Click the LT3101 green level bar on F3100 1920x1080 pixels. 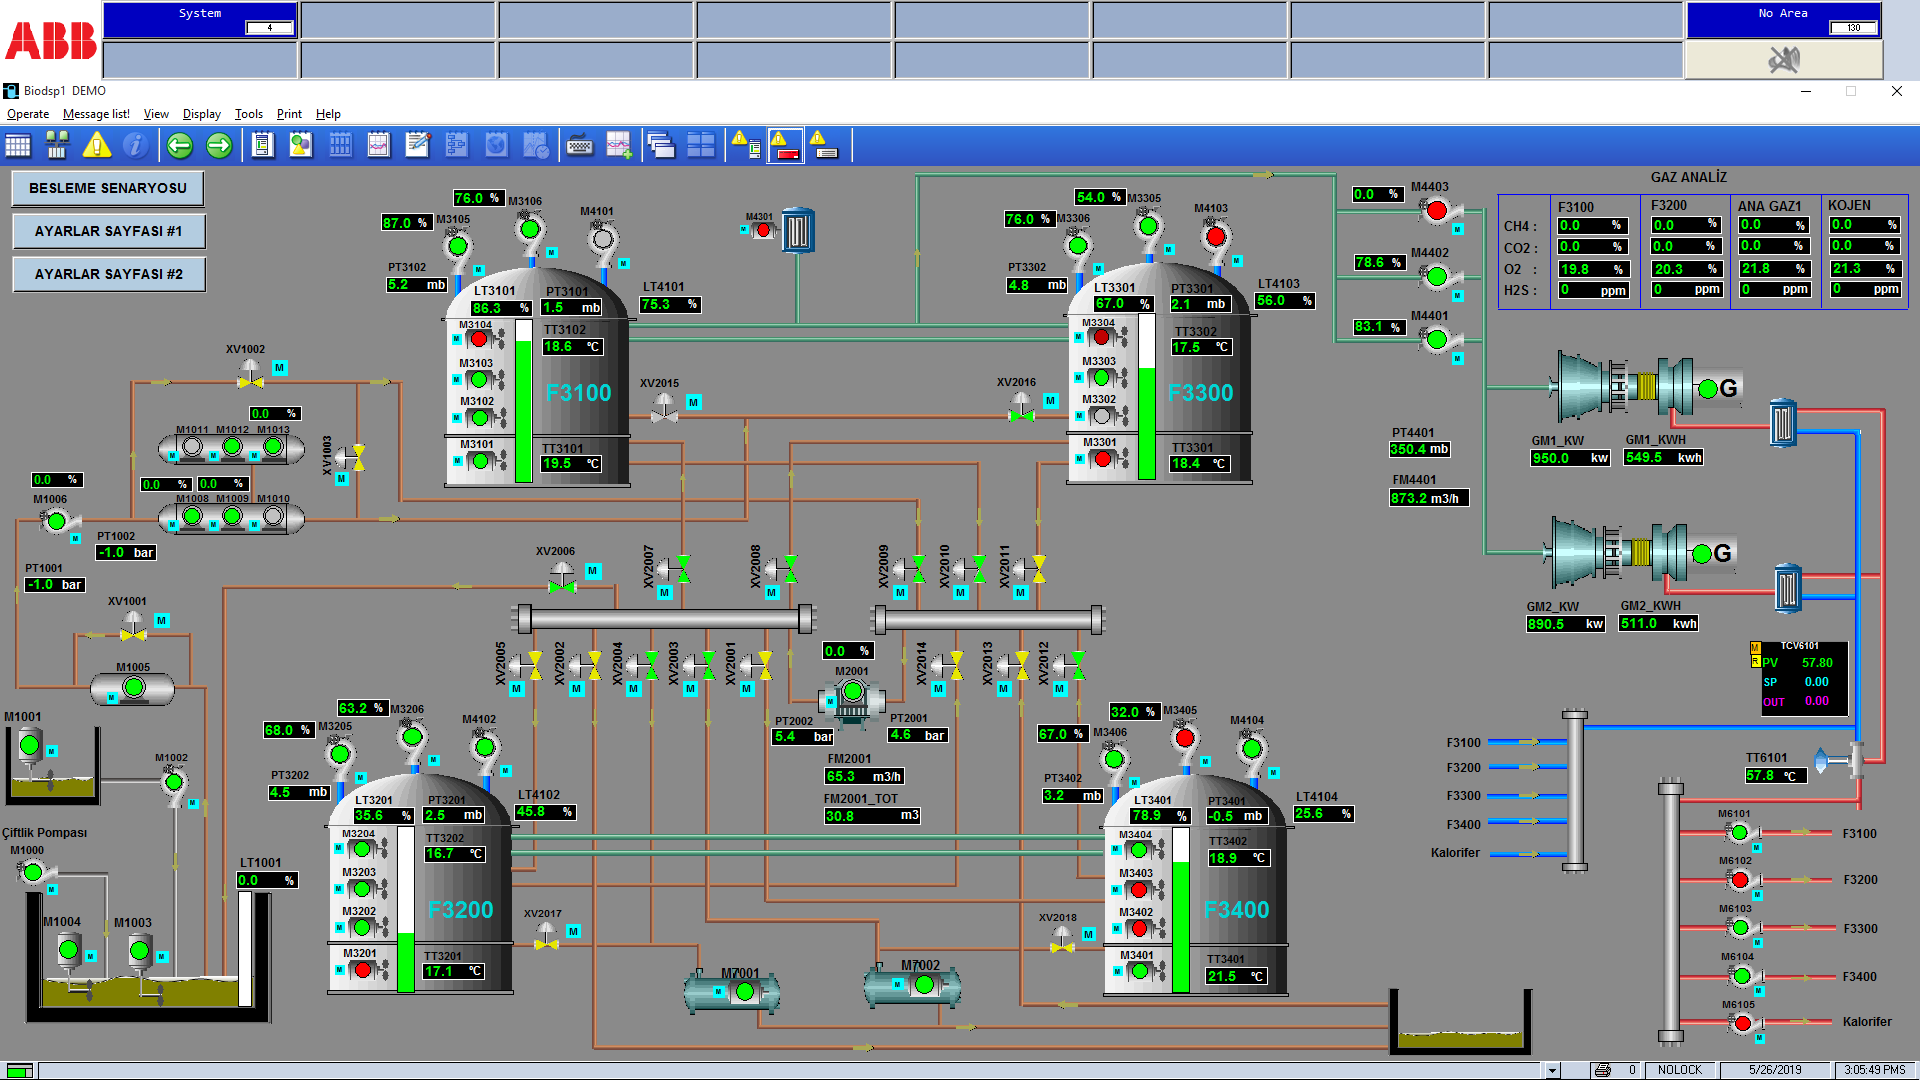click(x=523, y=410)
